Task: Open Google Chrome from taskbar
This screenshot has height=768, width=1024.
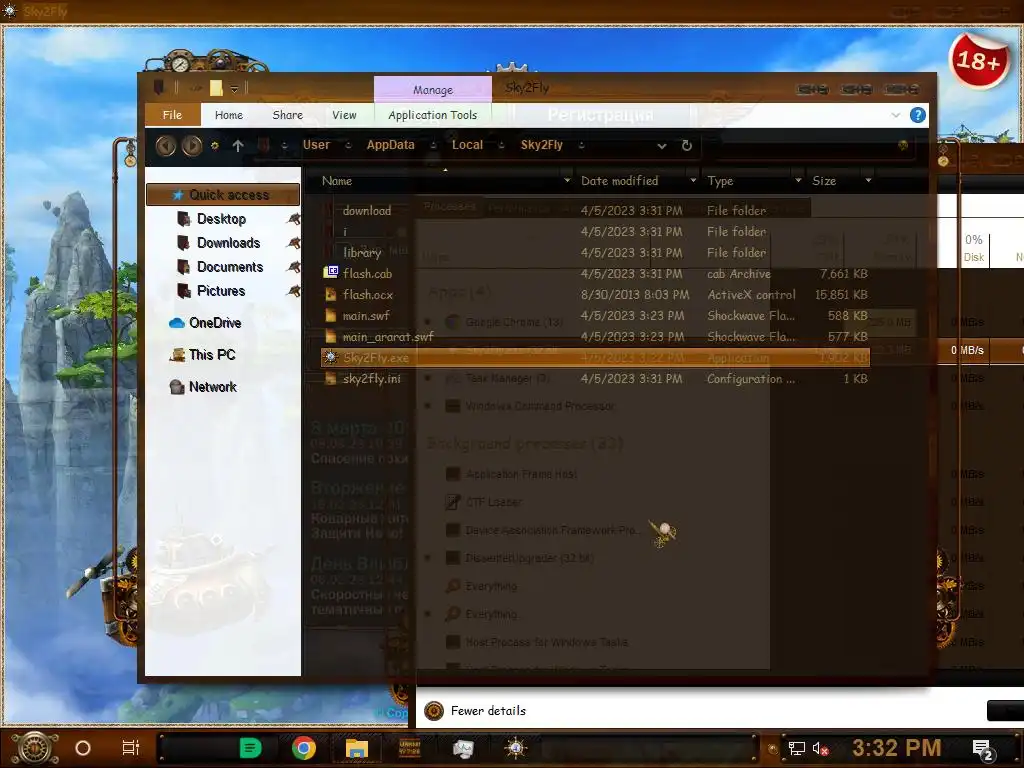Action: click(x=304, y=748)
